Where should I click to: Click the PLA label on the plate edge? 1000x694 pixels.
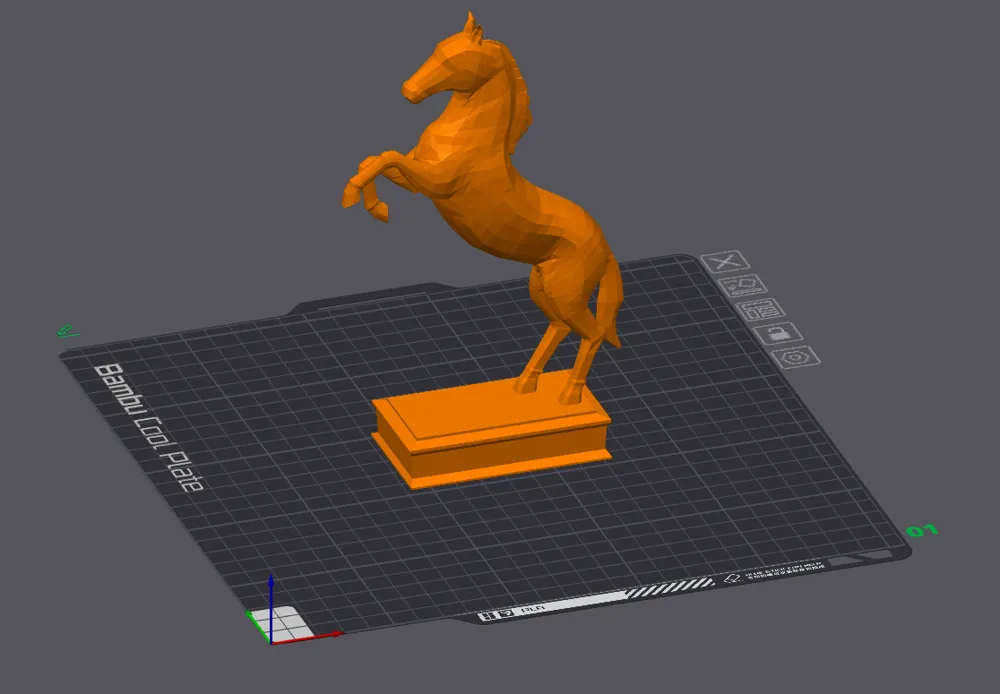(x=533, y=610)
